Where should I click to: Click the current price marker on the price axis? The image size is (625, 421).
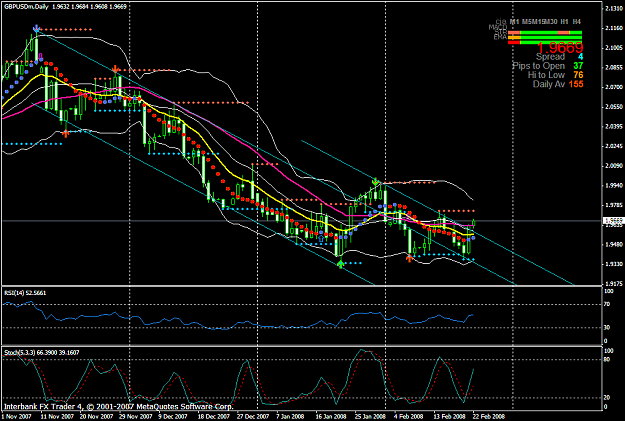click(x=613, y=220)
